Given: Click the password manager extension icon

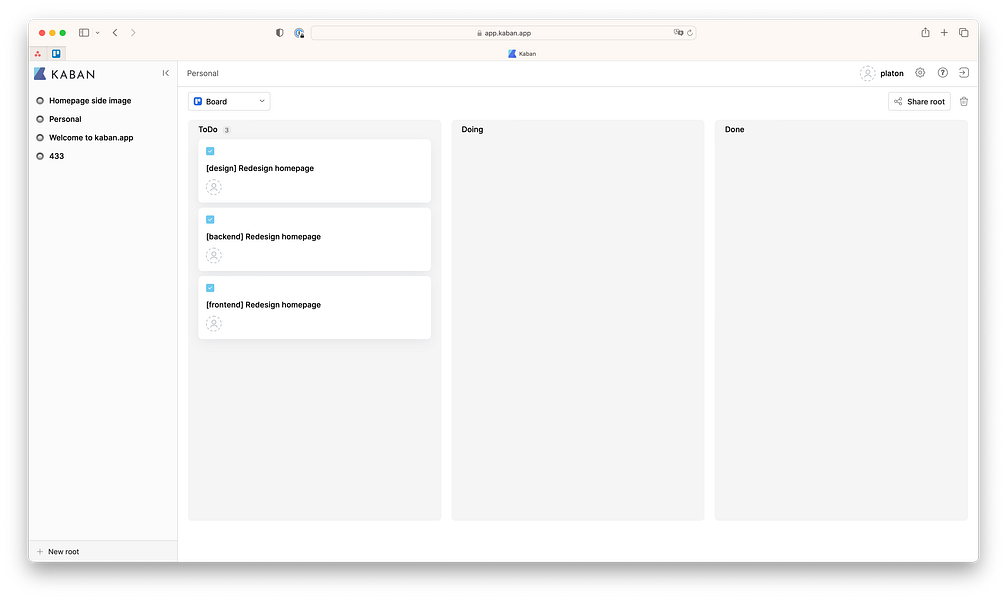Looking at the screenshot, I should (299, 33).
